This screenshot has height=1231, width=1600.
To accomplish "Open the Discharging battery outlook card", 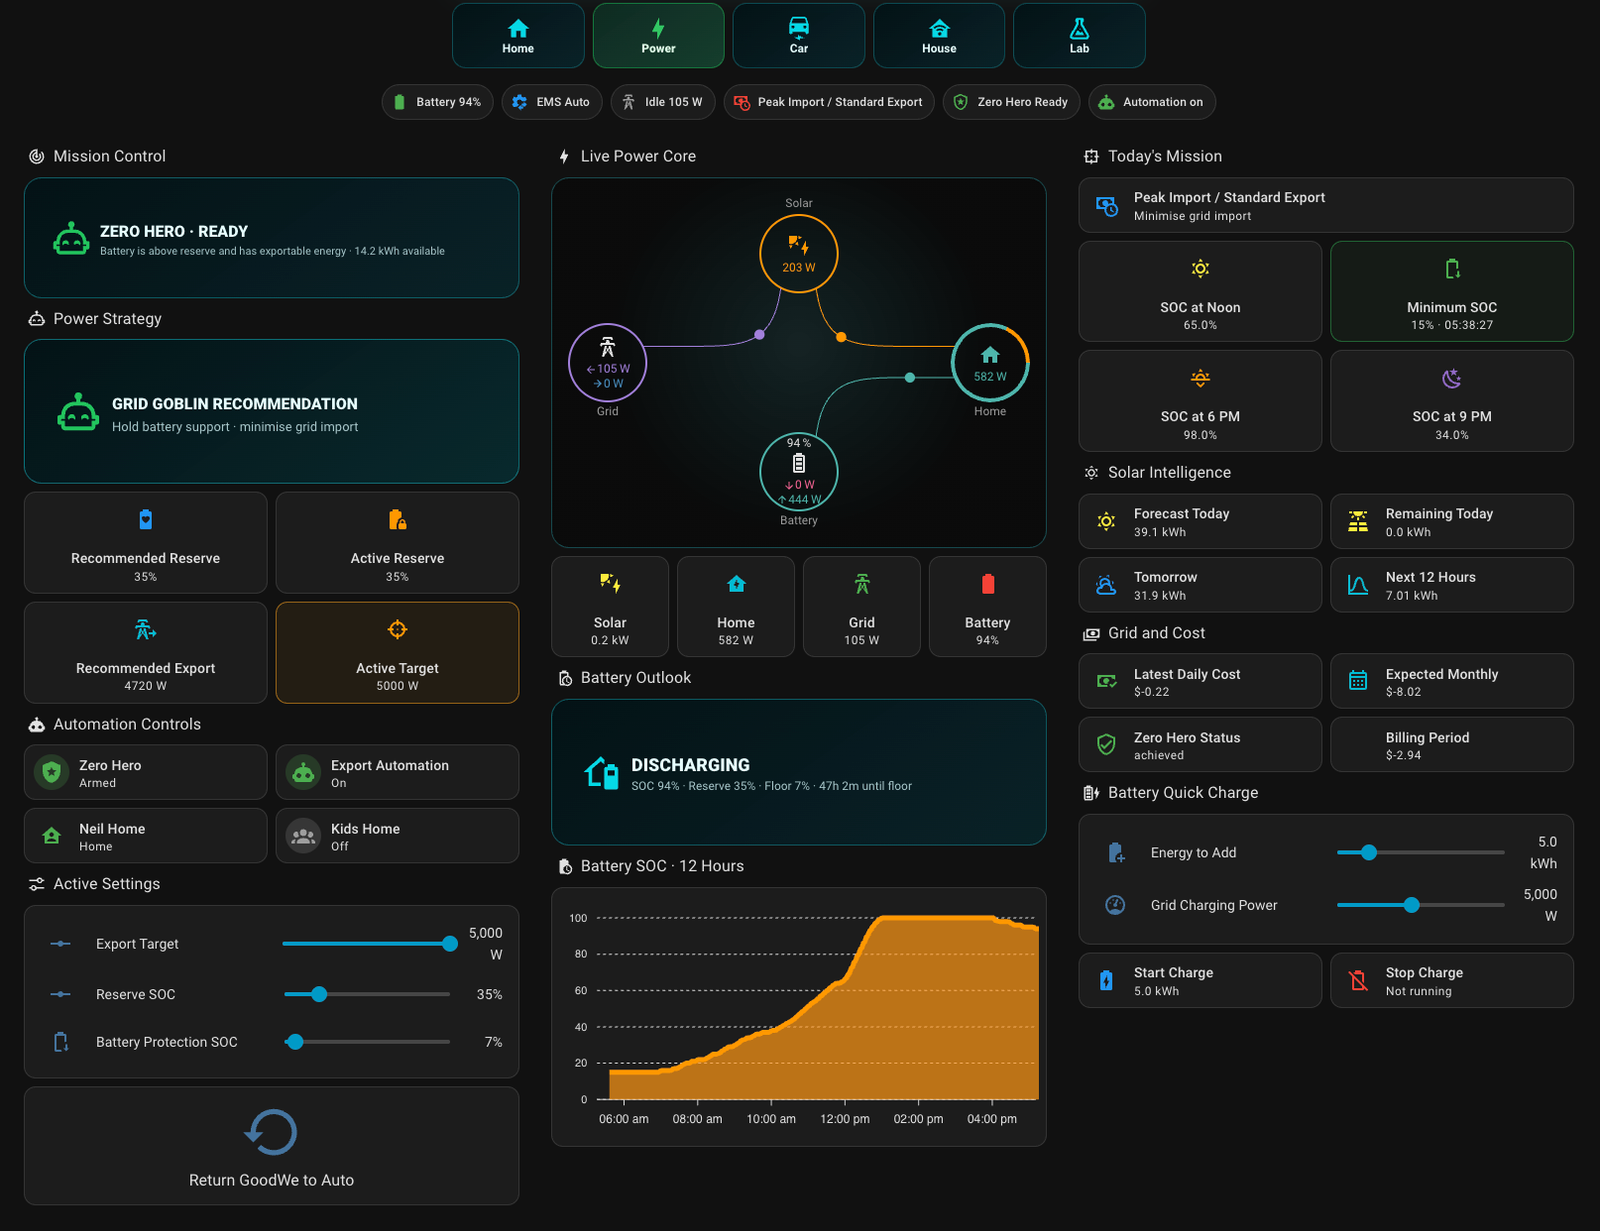I will (x=799, y=772).
